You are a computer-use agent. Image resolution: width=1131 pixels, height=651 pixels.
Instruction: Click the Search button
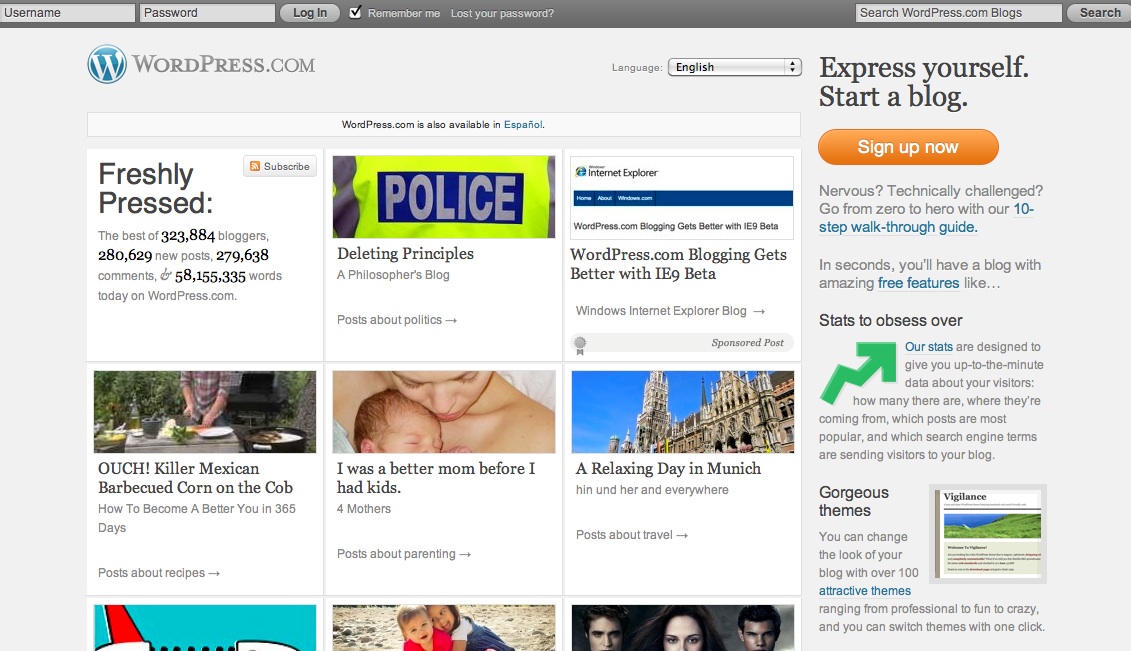click(x=1099, y=12)
